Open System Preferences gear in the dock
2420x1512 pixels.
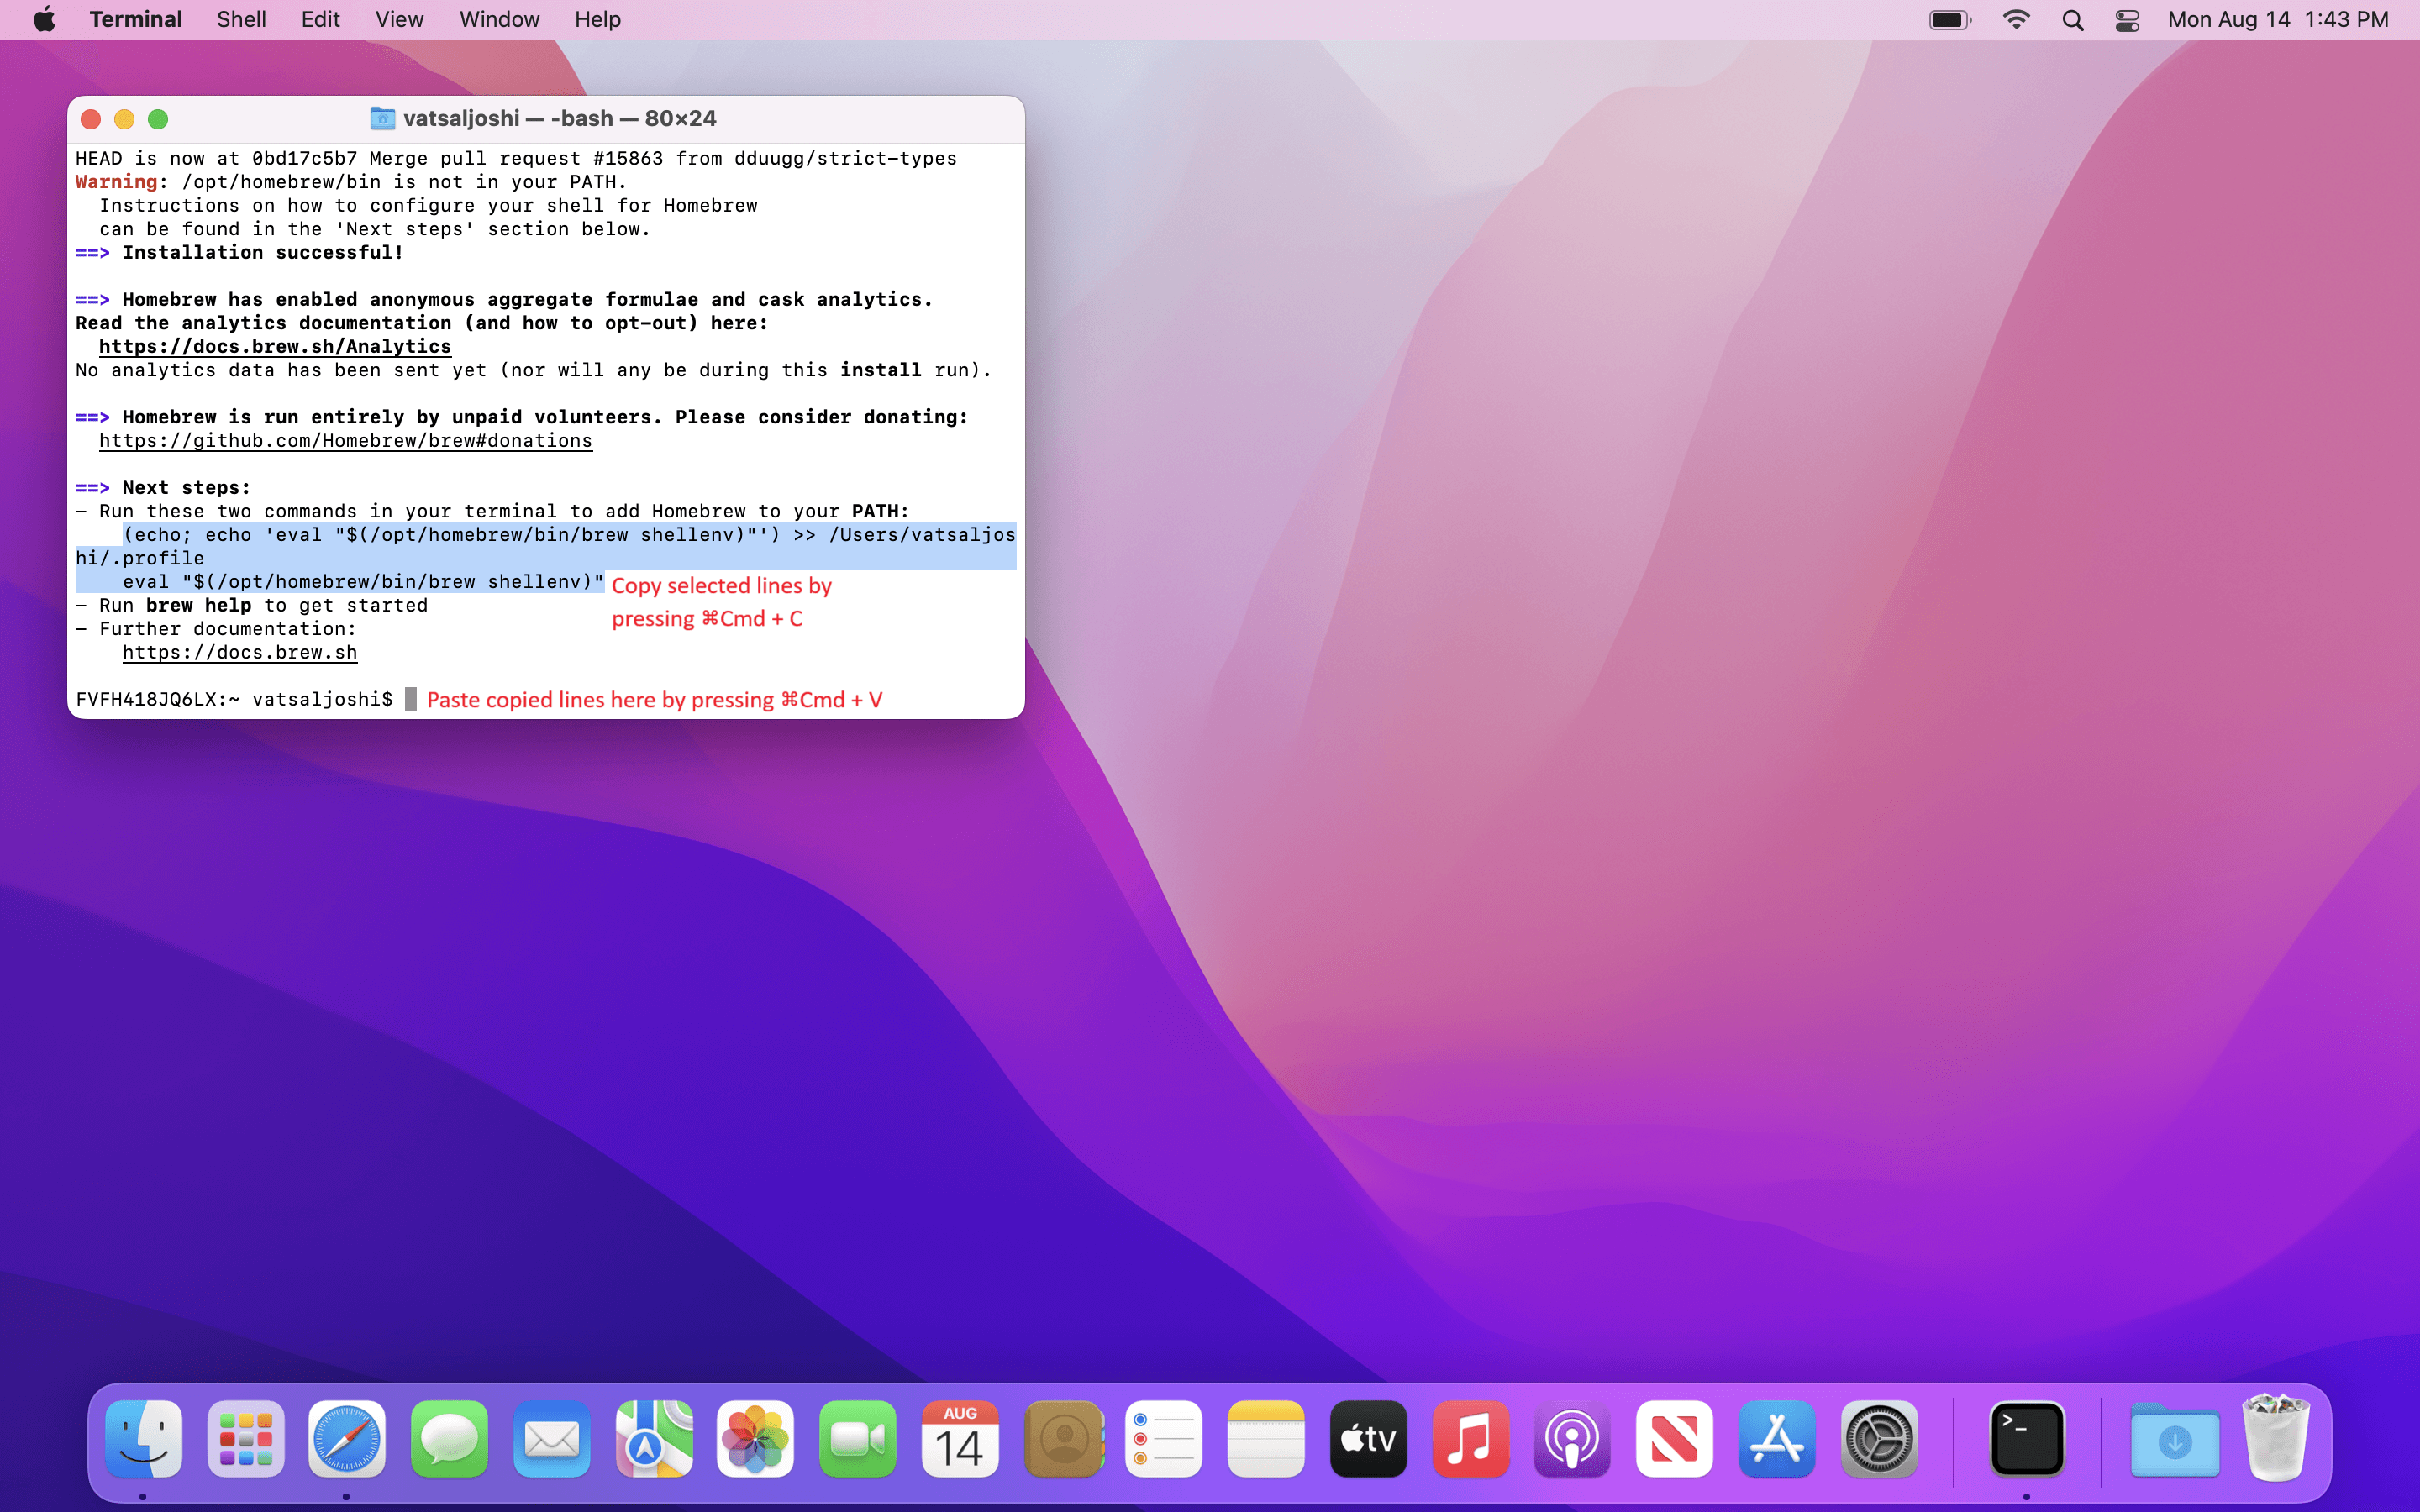pos(1878,1440)
